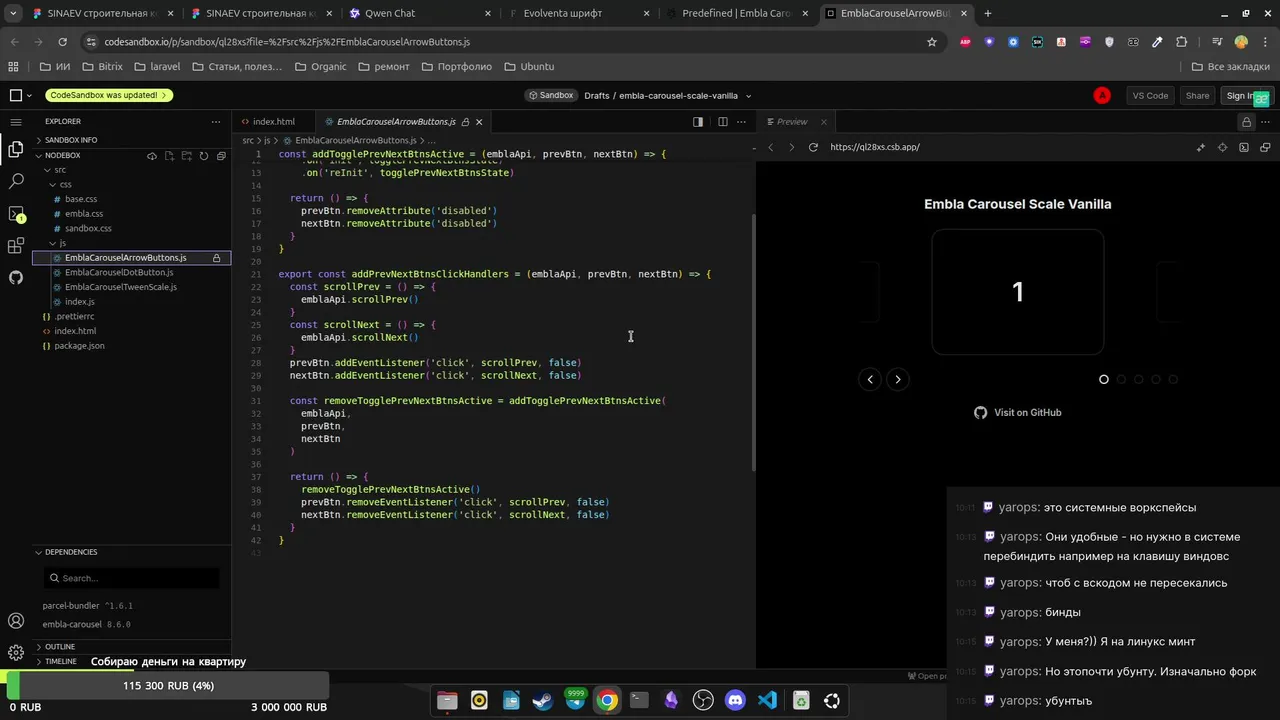The height and width of the screenshot is (720, 1280).
Task: Select the third carousel dot
Action: (x=1138, y=379)
